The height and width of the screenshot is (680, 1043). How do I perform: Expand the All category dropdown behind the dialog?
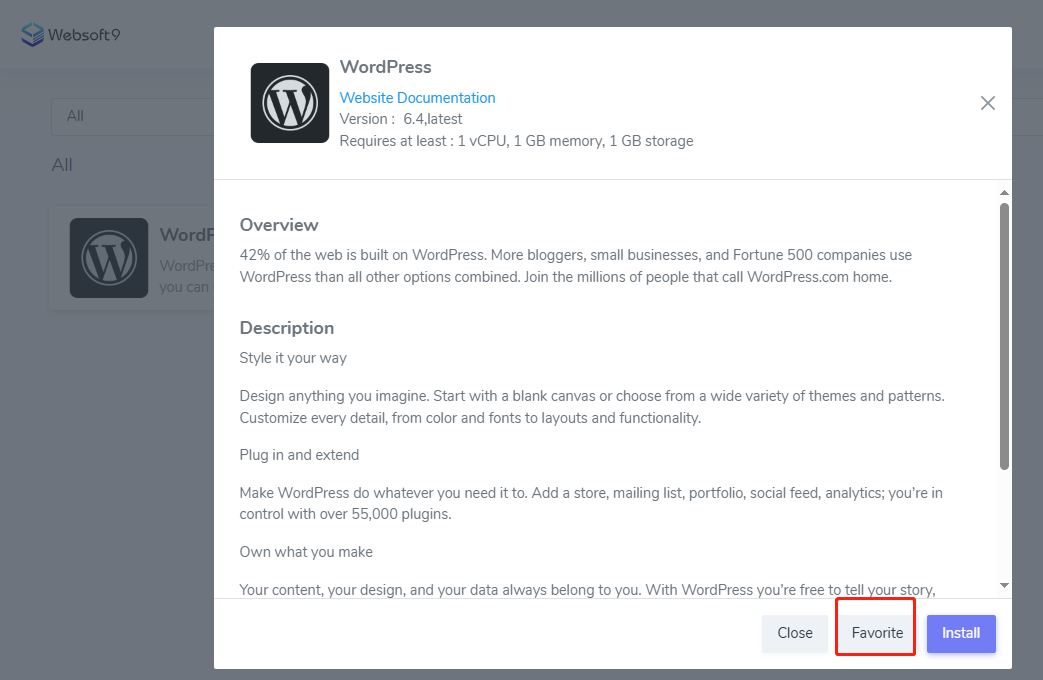(130, 116)
